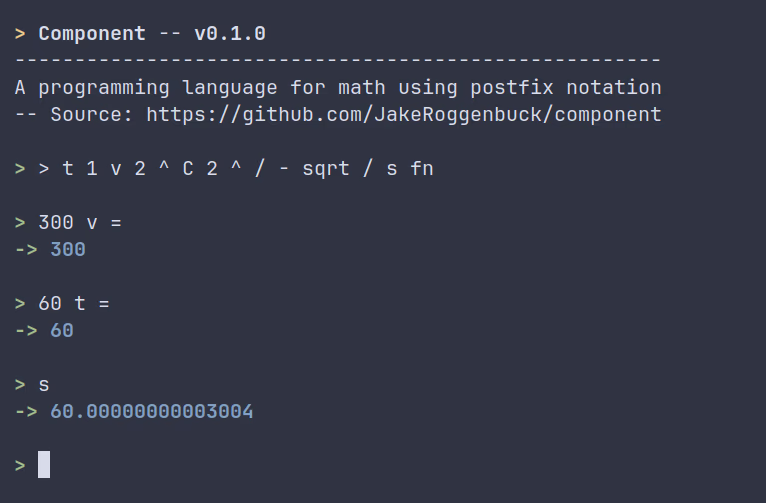
Task: Click the v0.1.0 version number
Action: click(230, 33)
